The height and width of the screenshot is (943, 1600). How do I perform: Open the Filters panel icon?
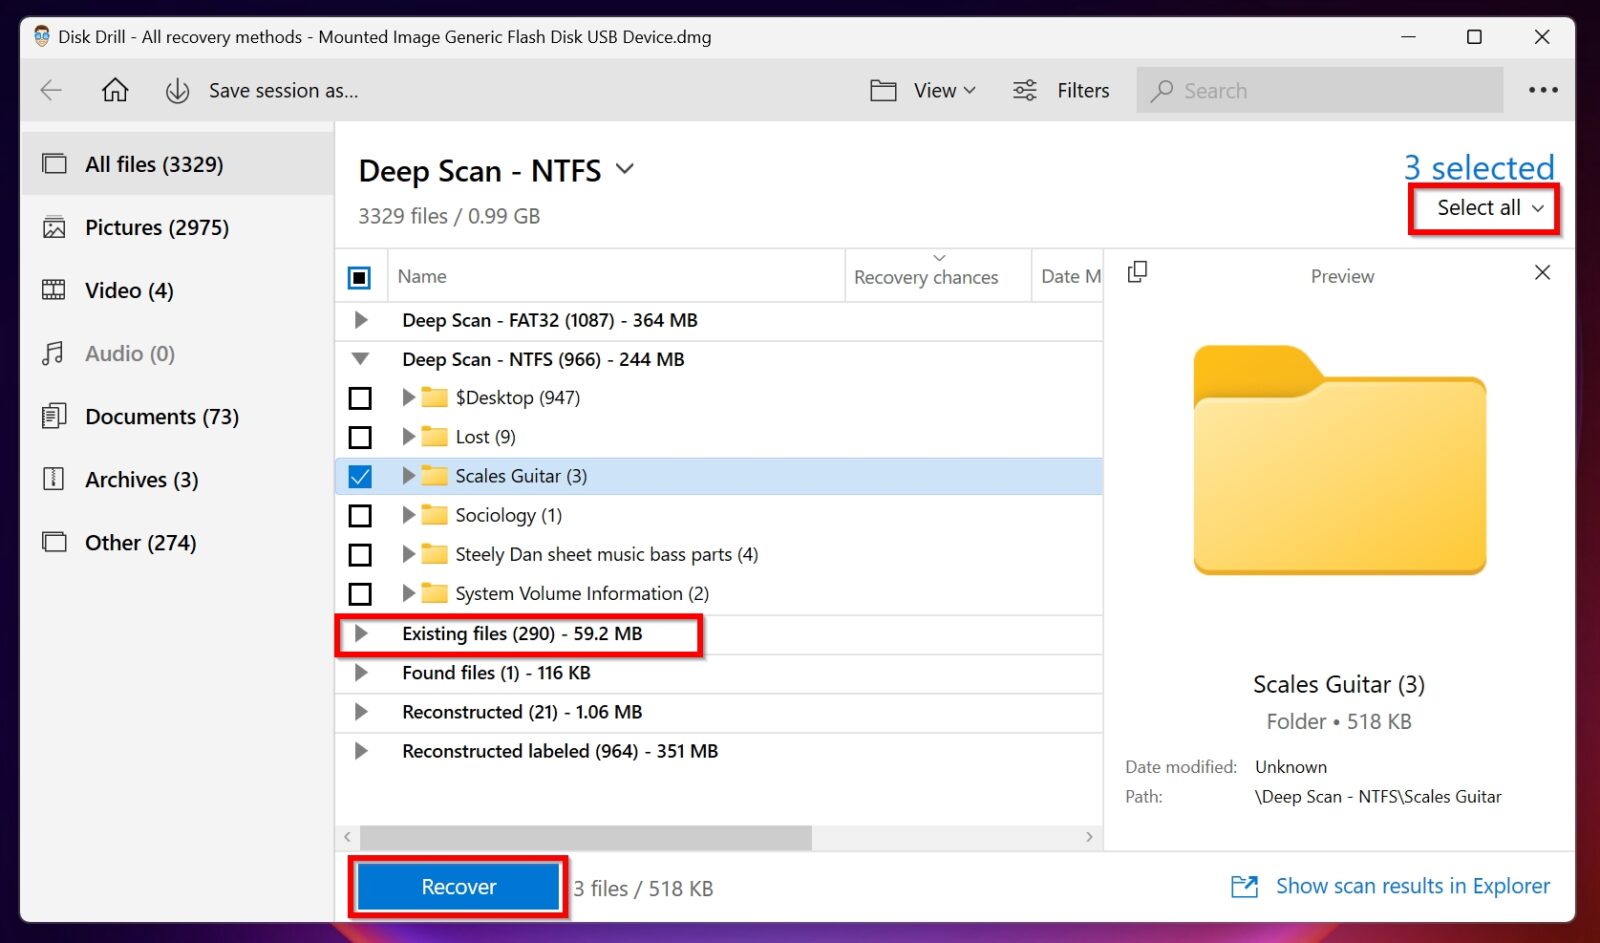1024,90
